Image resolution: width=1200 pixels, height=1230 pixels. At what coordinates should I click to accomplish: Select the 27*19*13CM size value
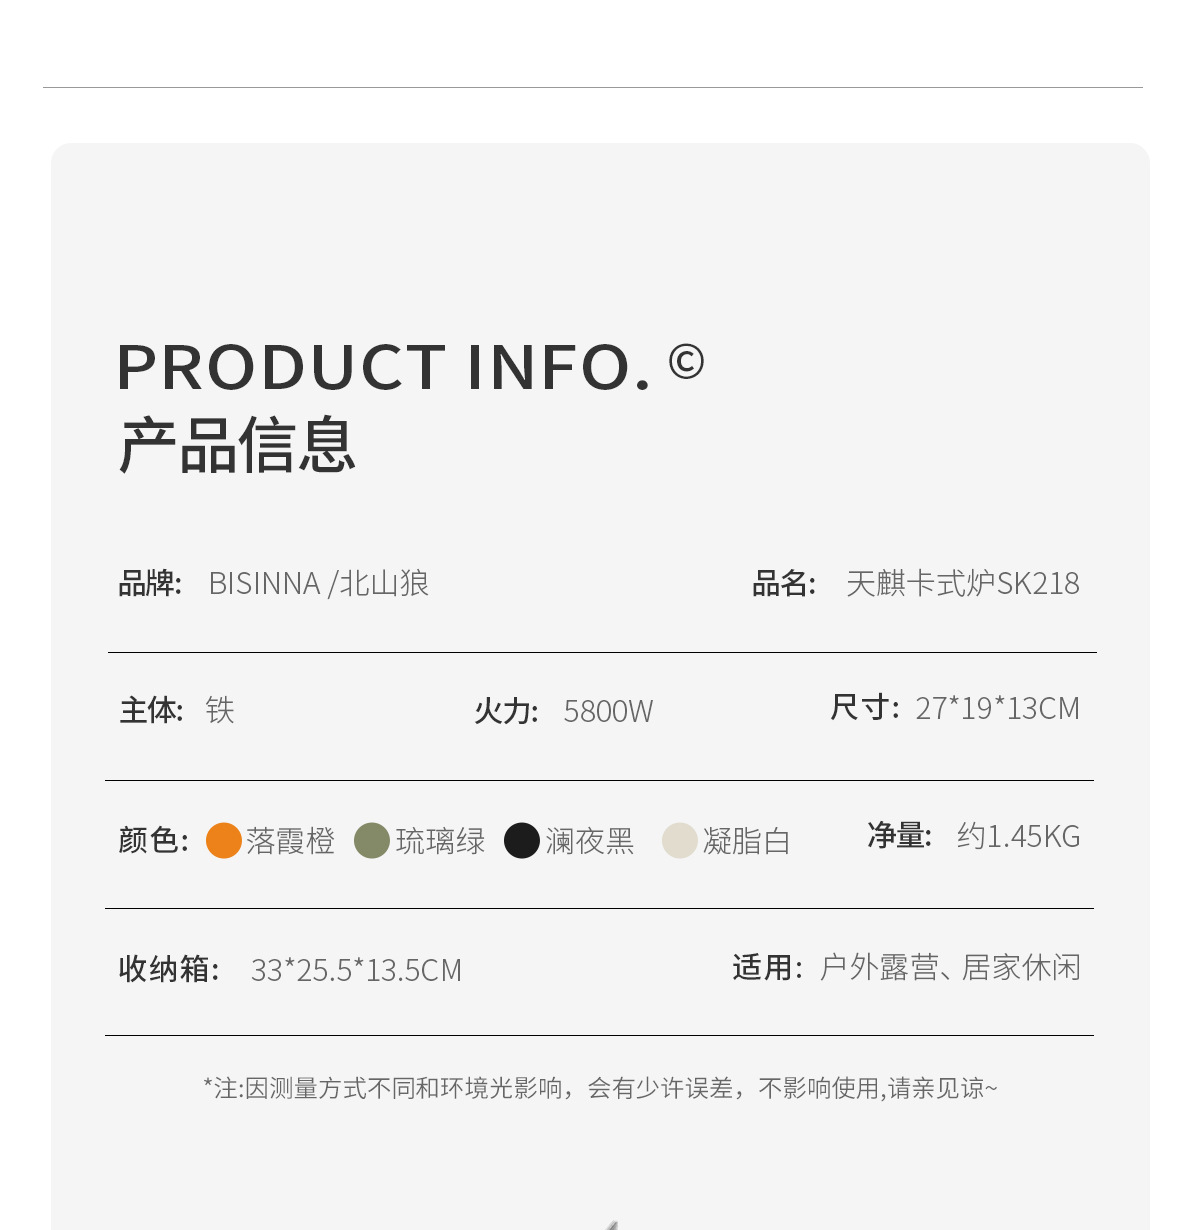coord(997,708)
